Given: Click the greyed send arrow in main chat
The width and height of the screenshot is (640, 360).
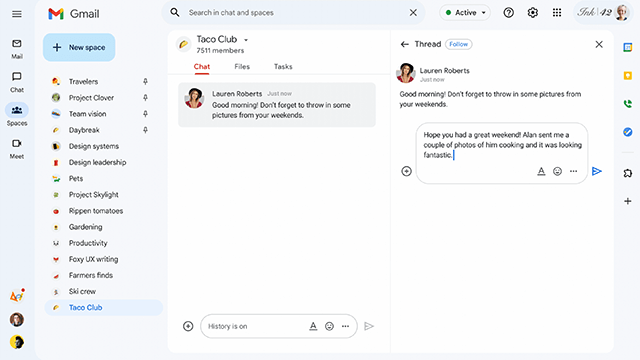Looking at the screenshot, I should point(369,326).
